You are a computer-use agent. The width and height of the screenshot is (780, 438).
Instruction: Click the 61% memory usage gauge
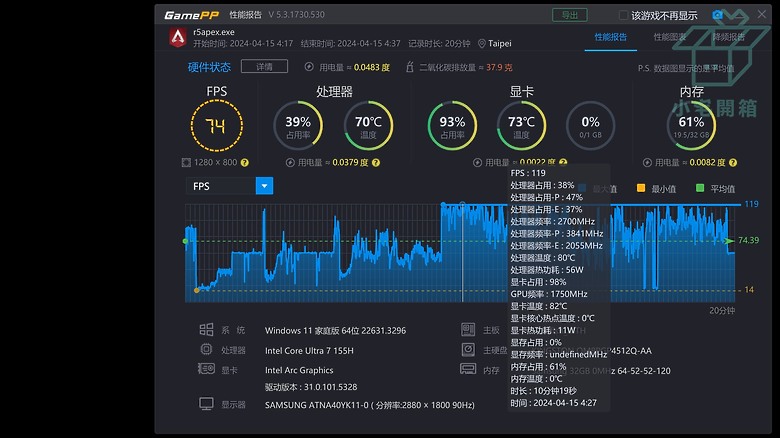(691, 125)
